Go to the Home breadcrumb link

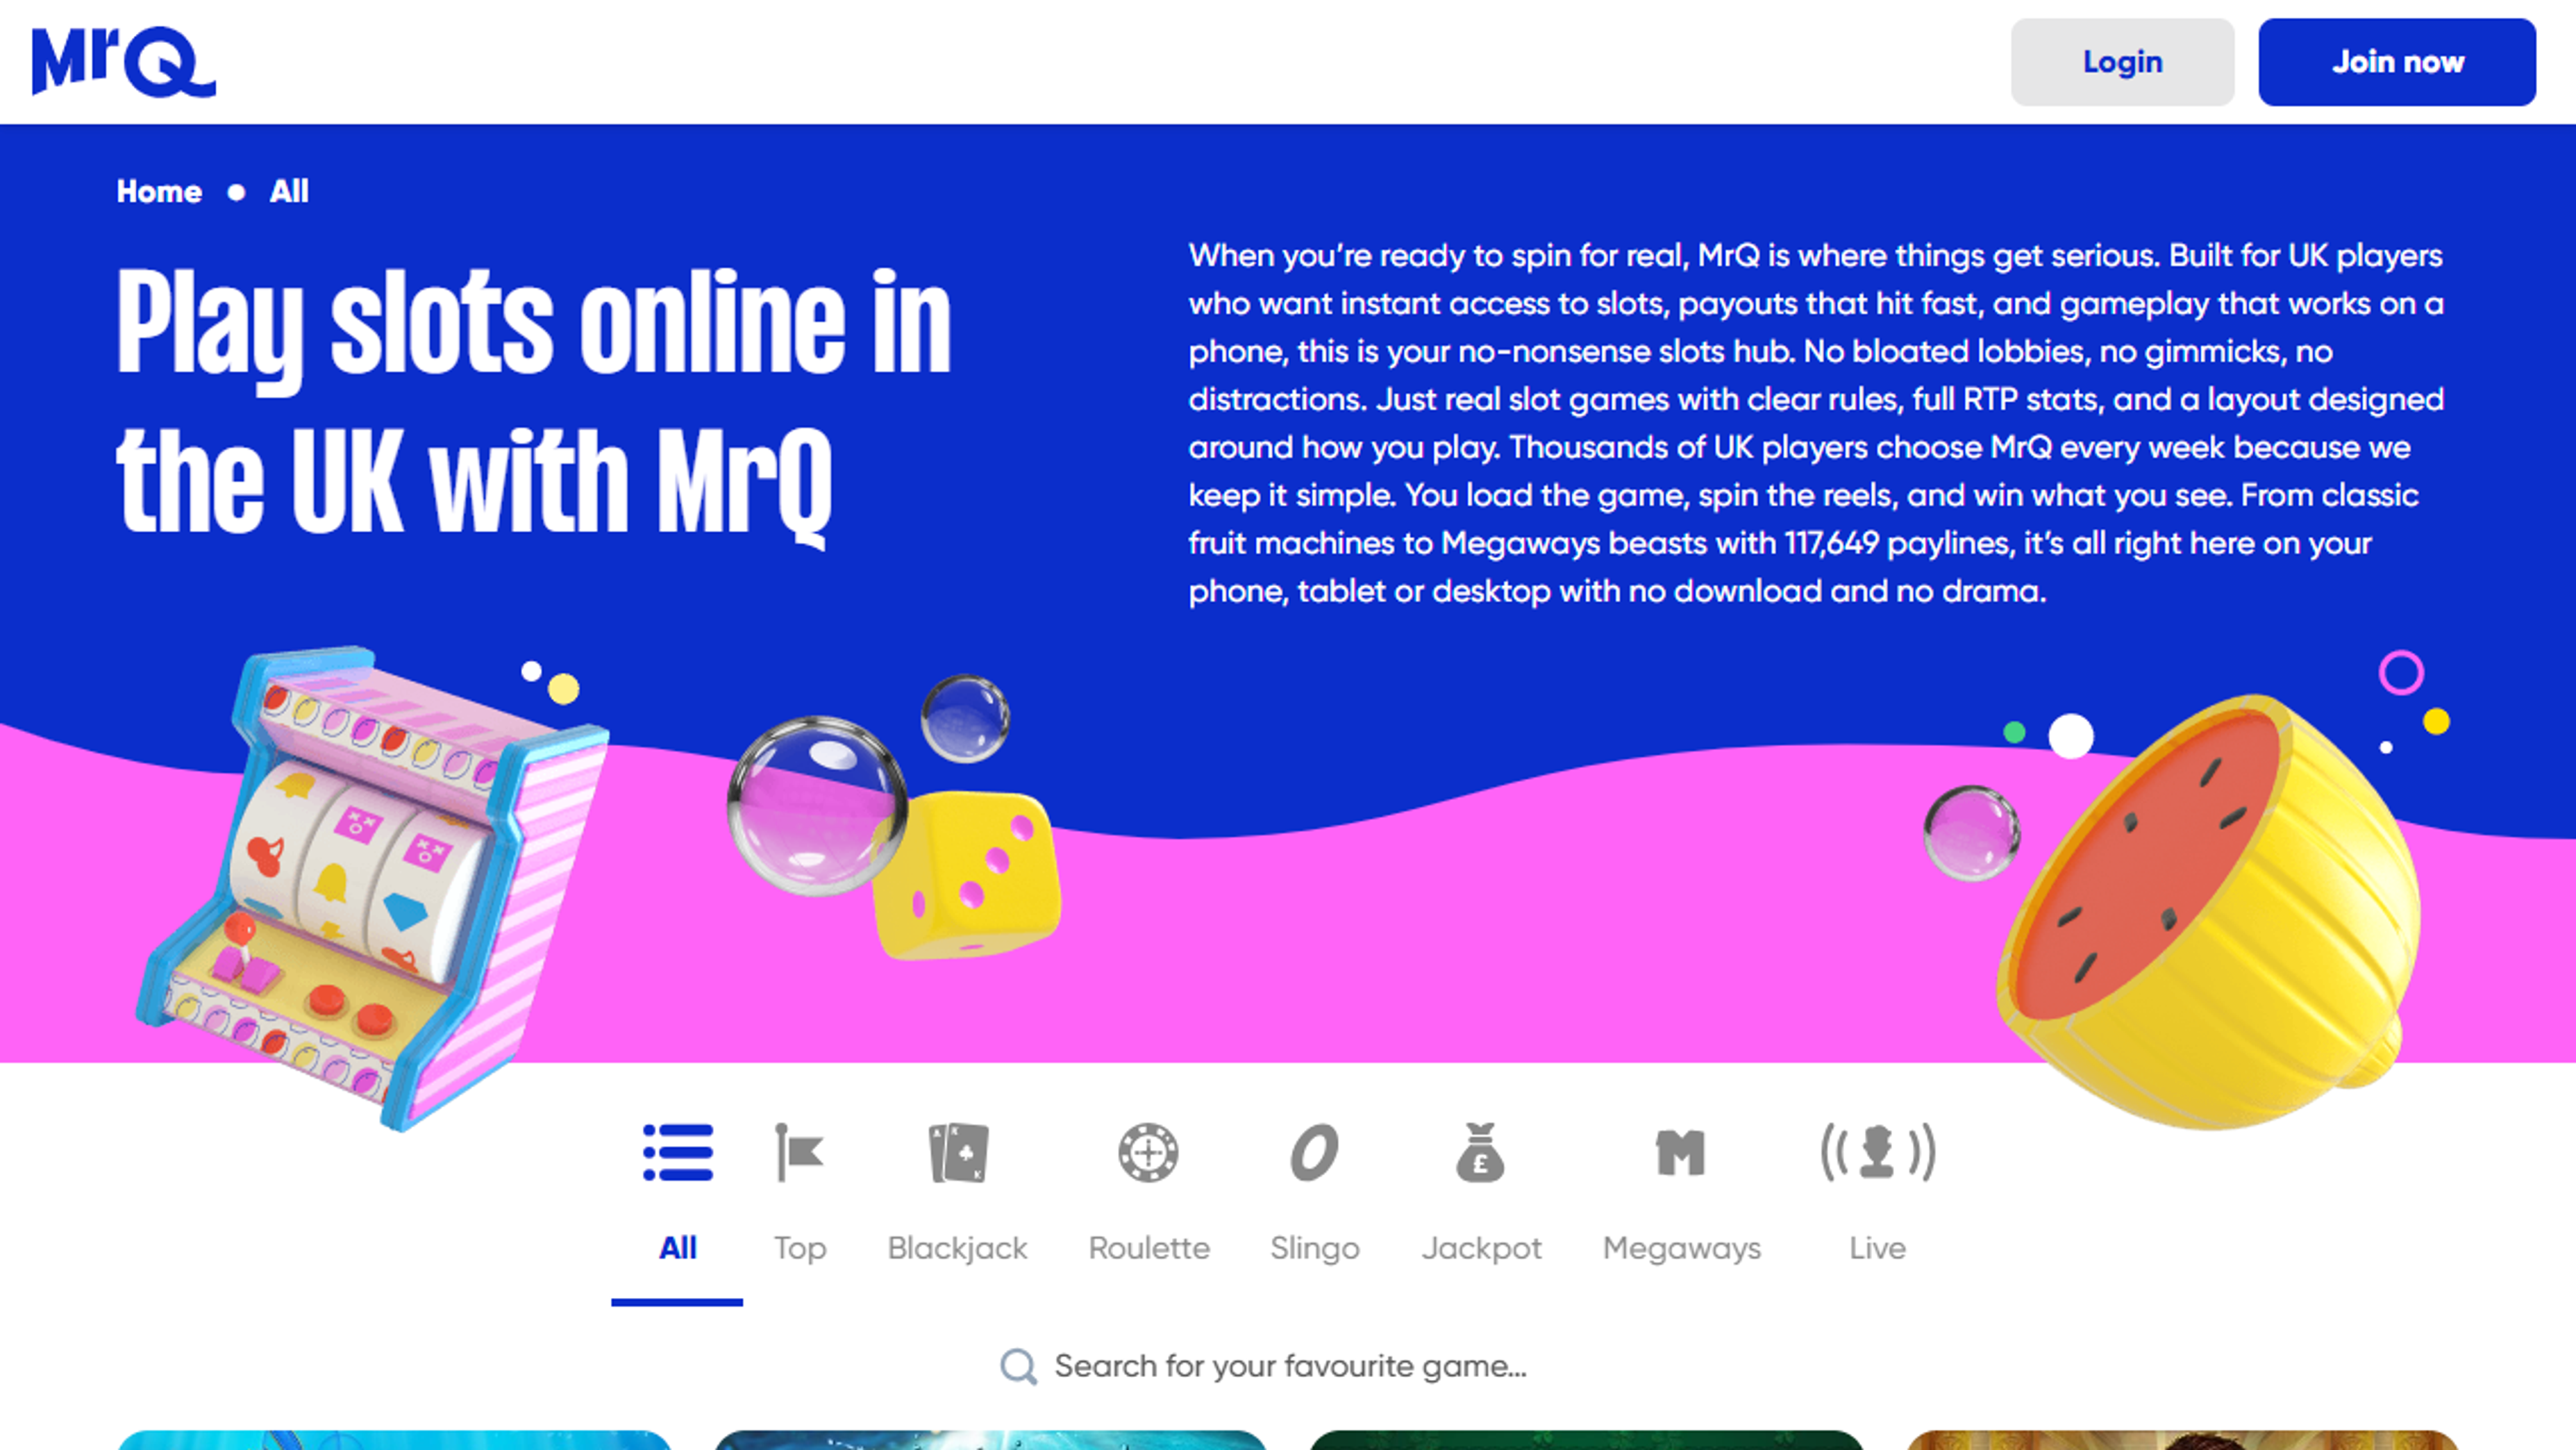click(159, 191)
